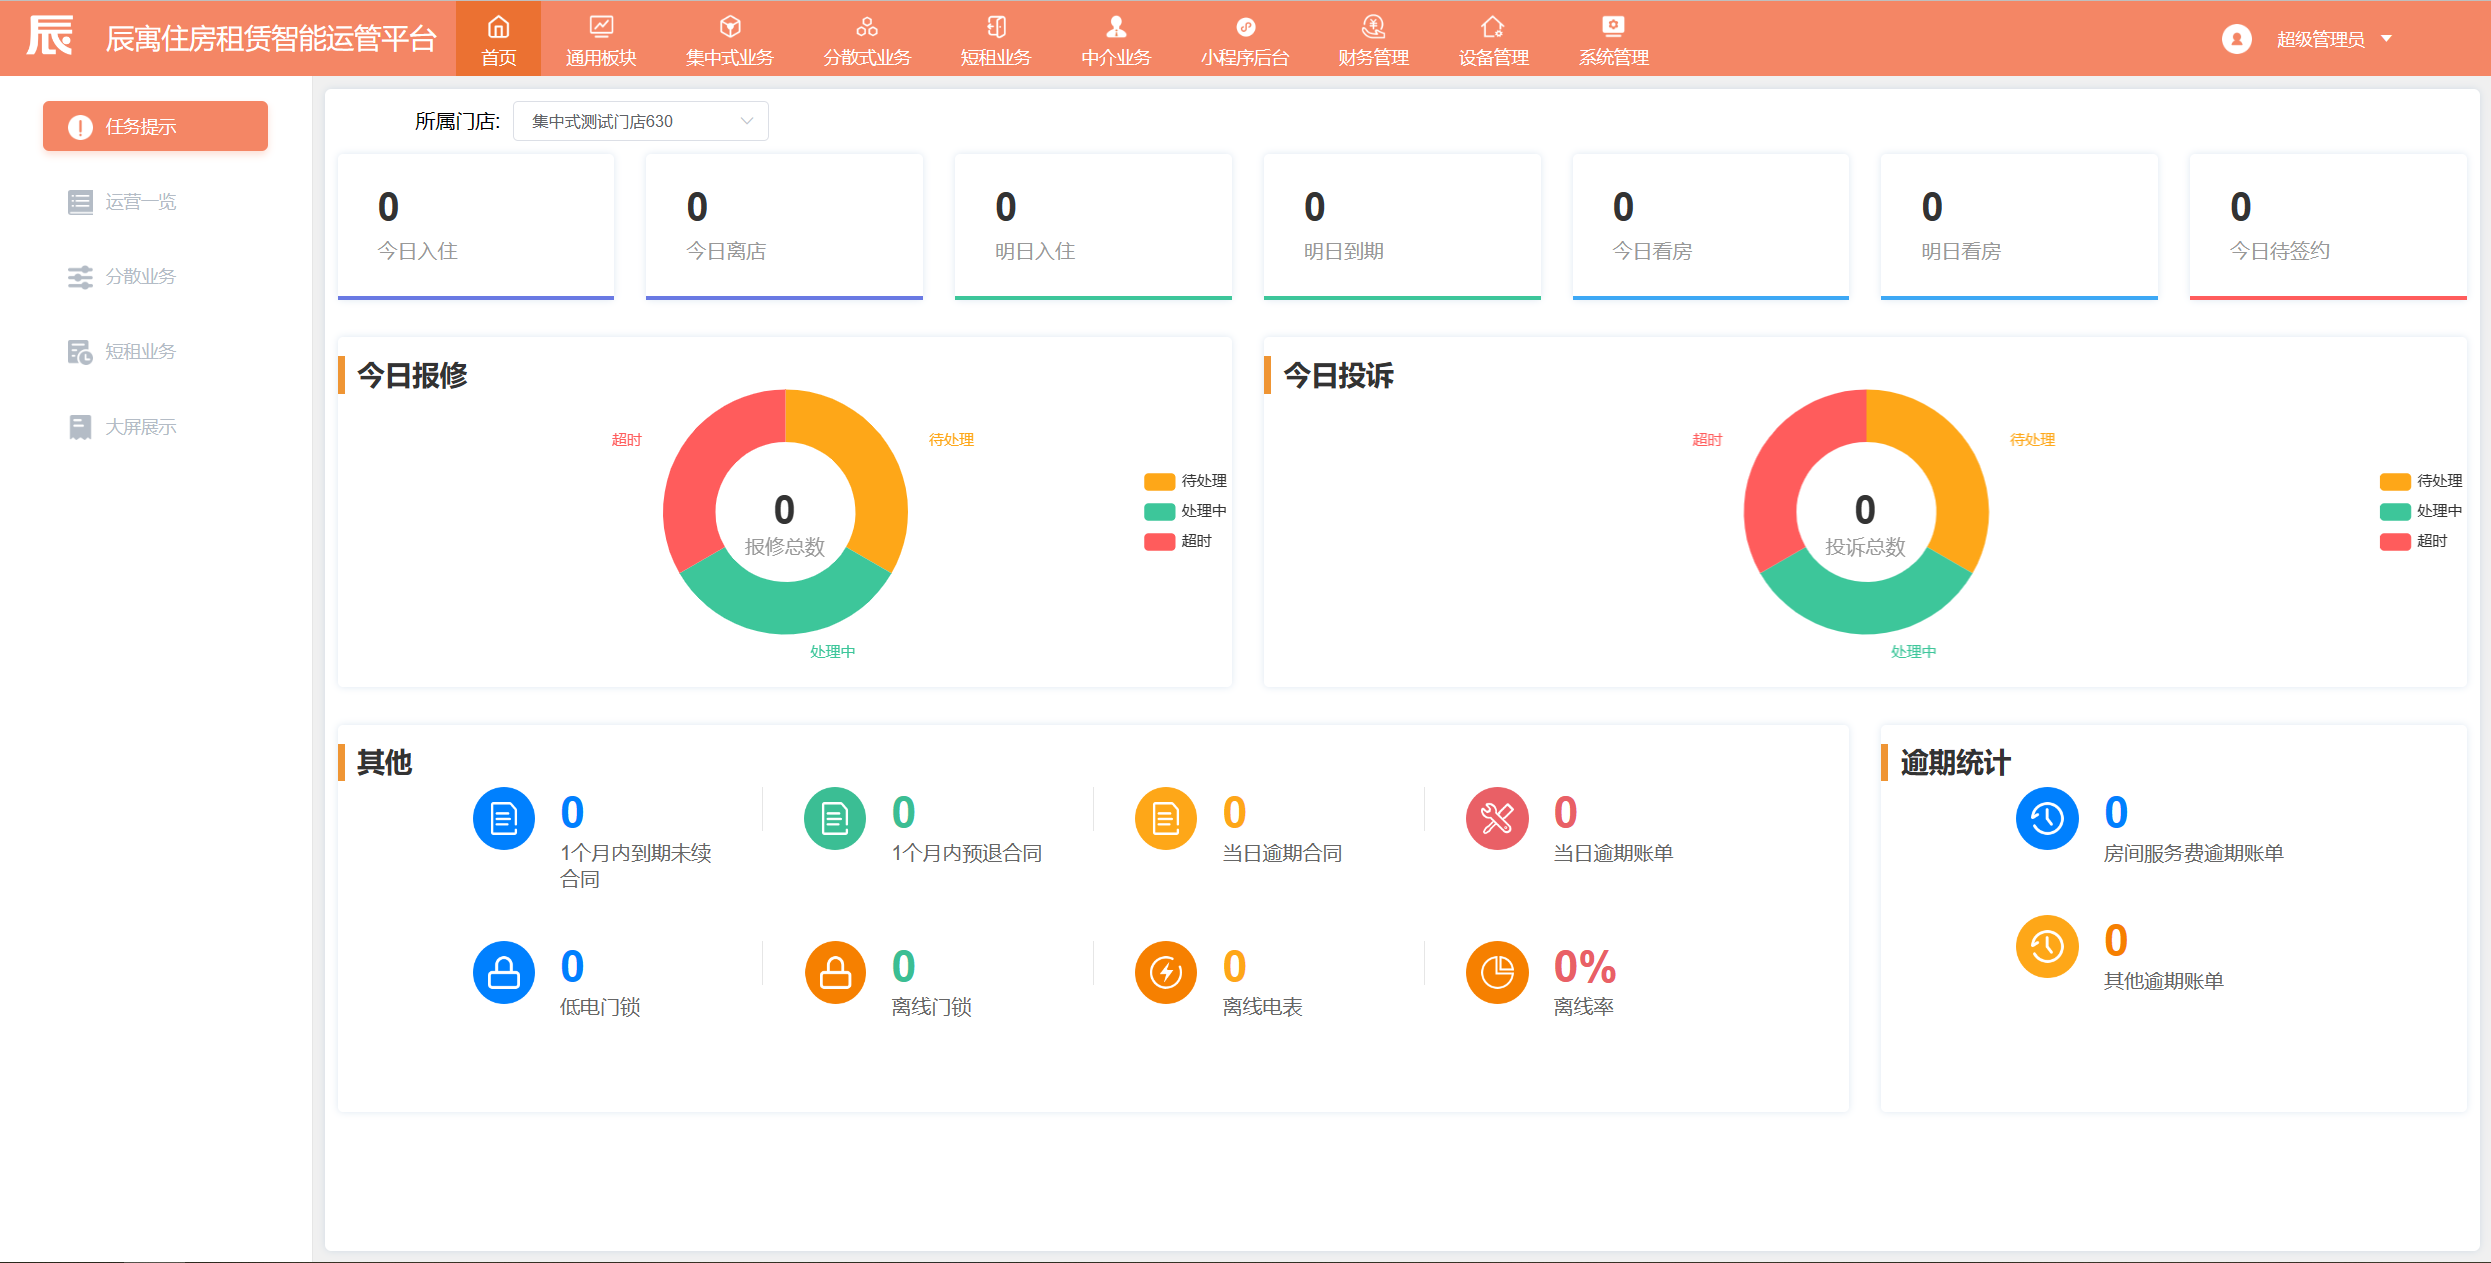Select 运营一览 in the sidebar
The image size is (2491, 1263).
point(140,202)
